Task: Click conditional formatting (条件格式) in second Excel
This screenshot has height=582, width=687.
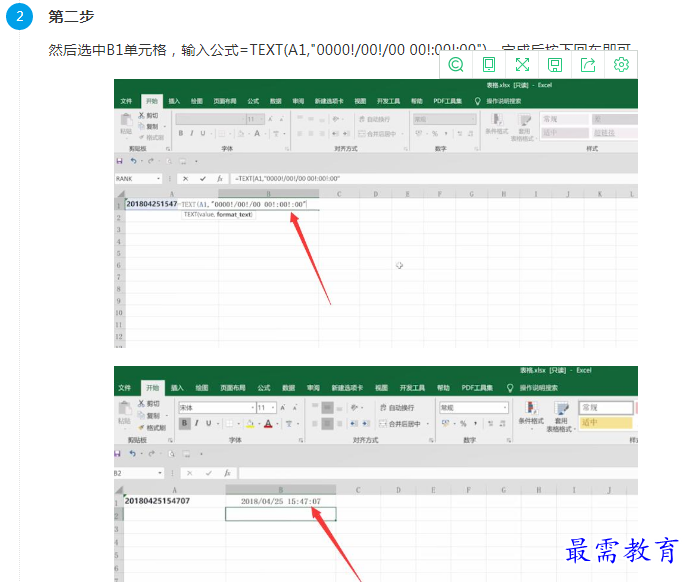Action: tap(531, 413)
